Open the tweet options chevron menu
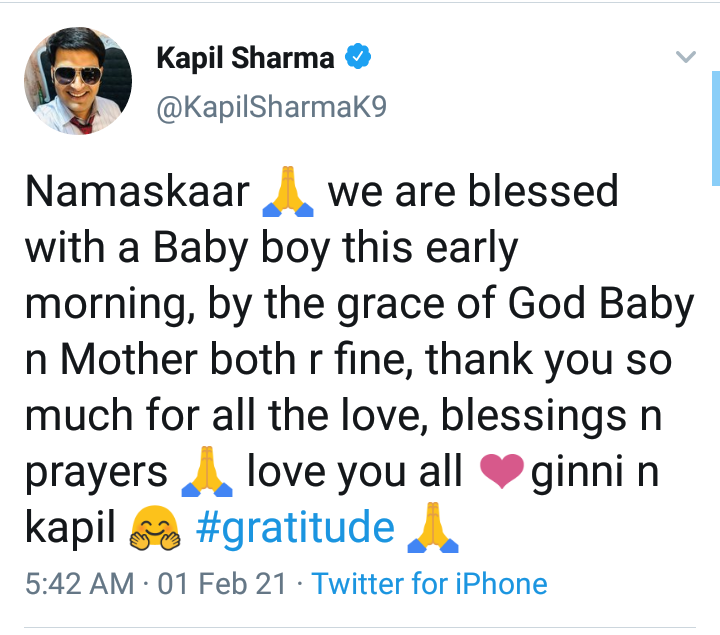720x635 pixels. click(685, 57)
